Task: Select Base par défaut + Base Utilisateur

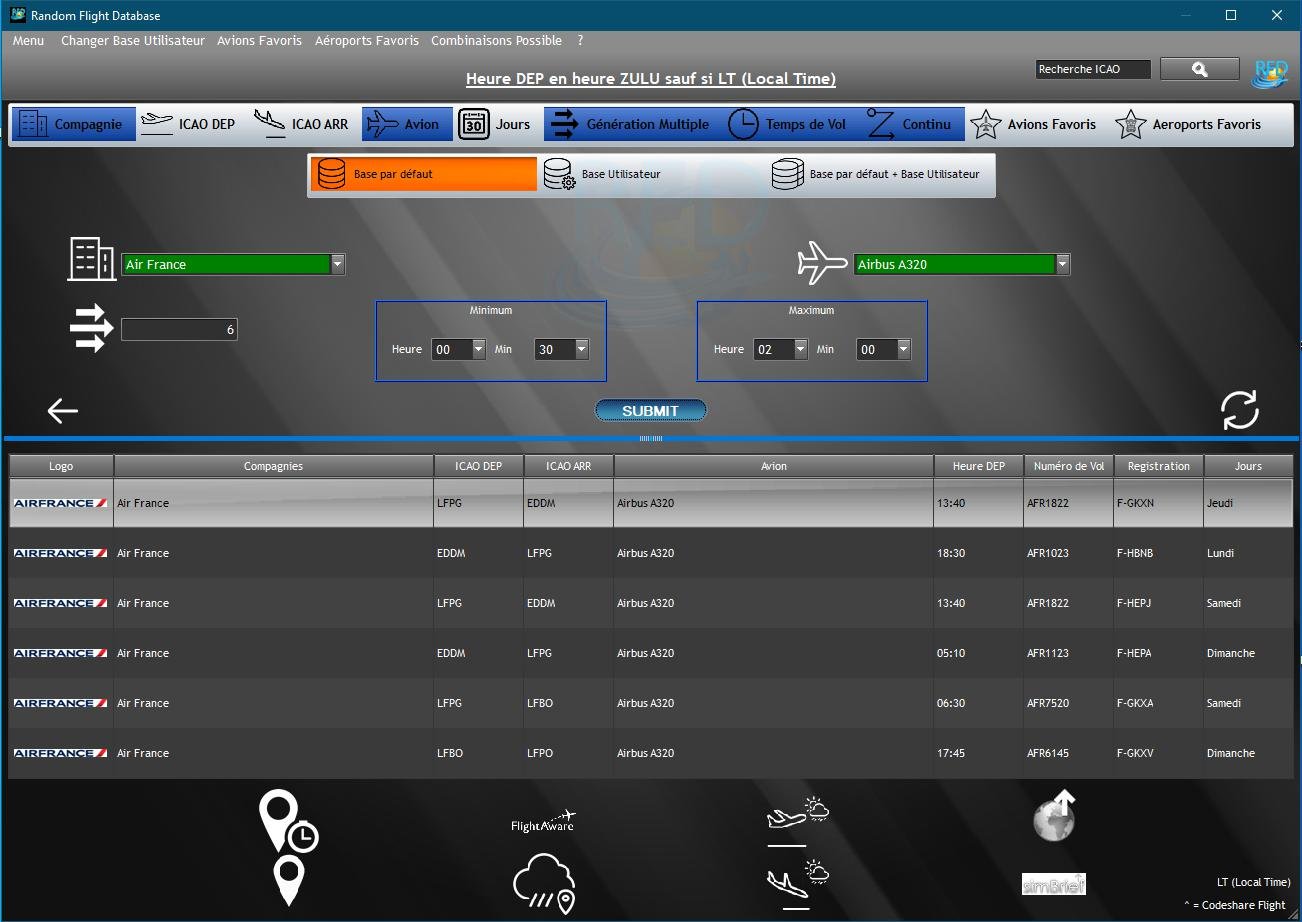Action: click(x=880, y=174)
